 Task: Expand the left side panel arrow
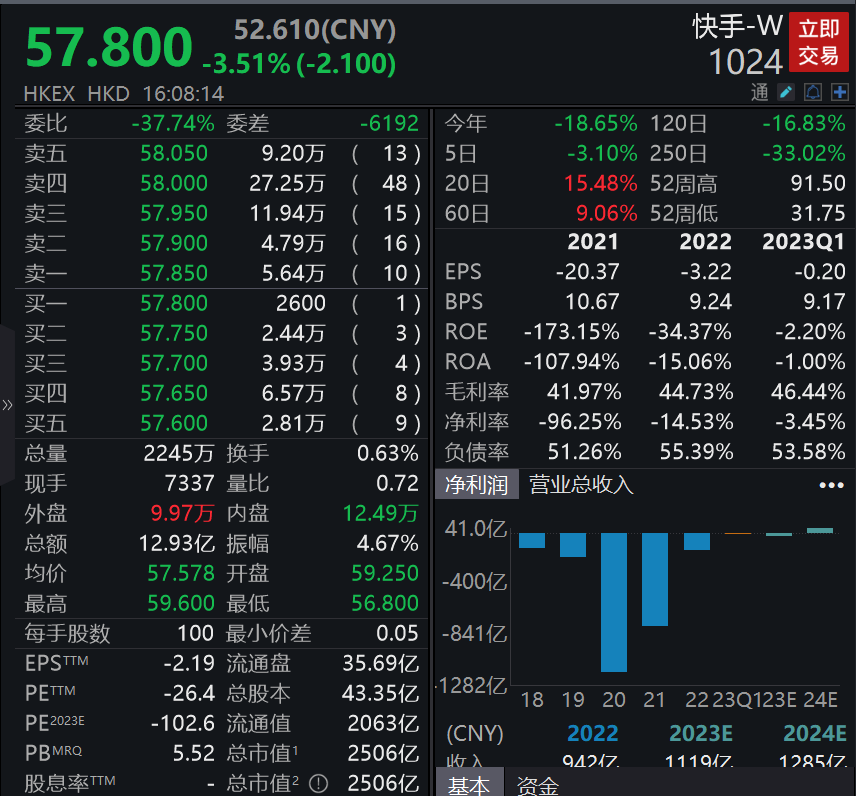click(x=7, y=405)
